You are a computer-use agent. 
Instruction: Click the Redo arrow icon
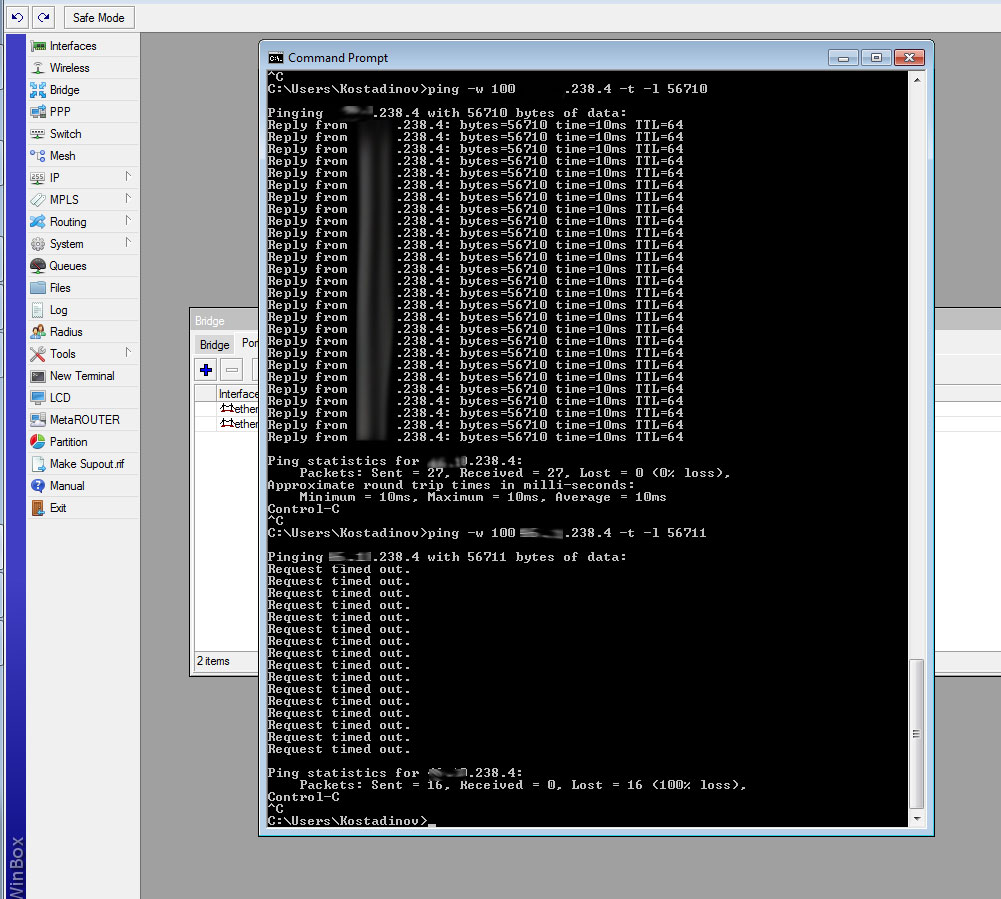pos(43,18)
